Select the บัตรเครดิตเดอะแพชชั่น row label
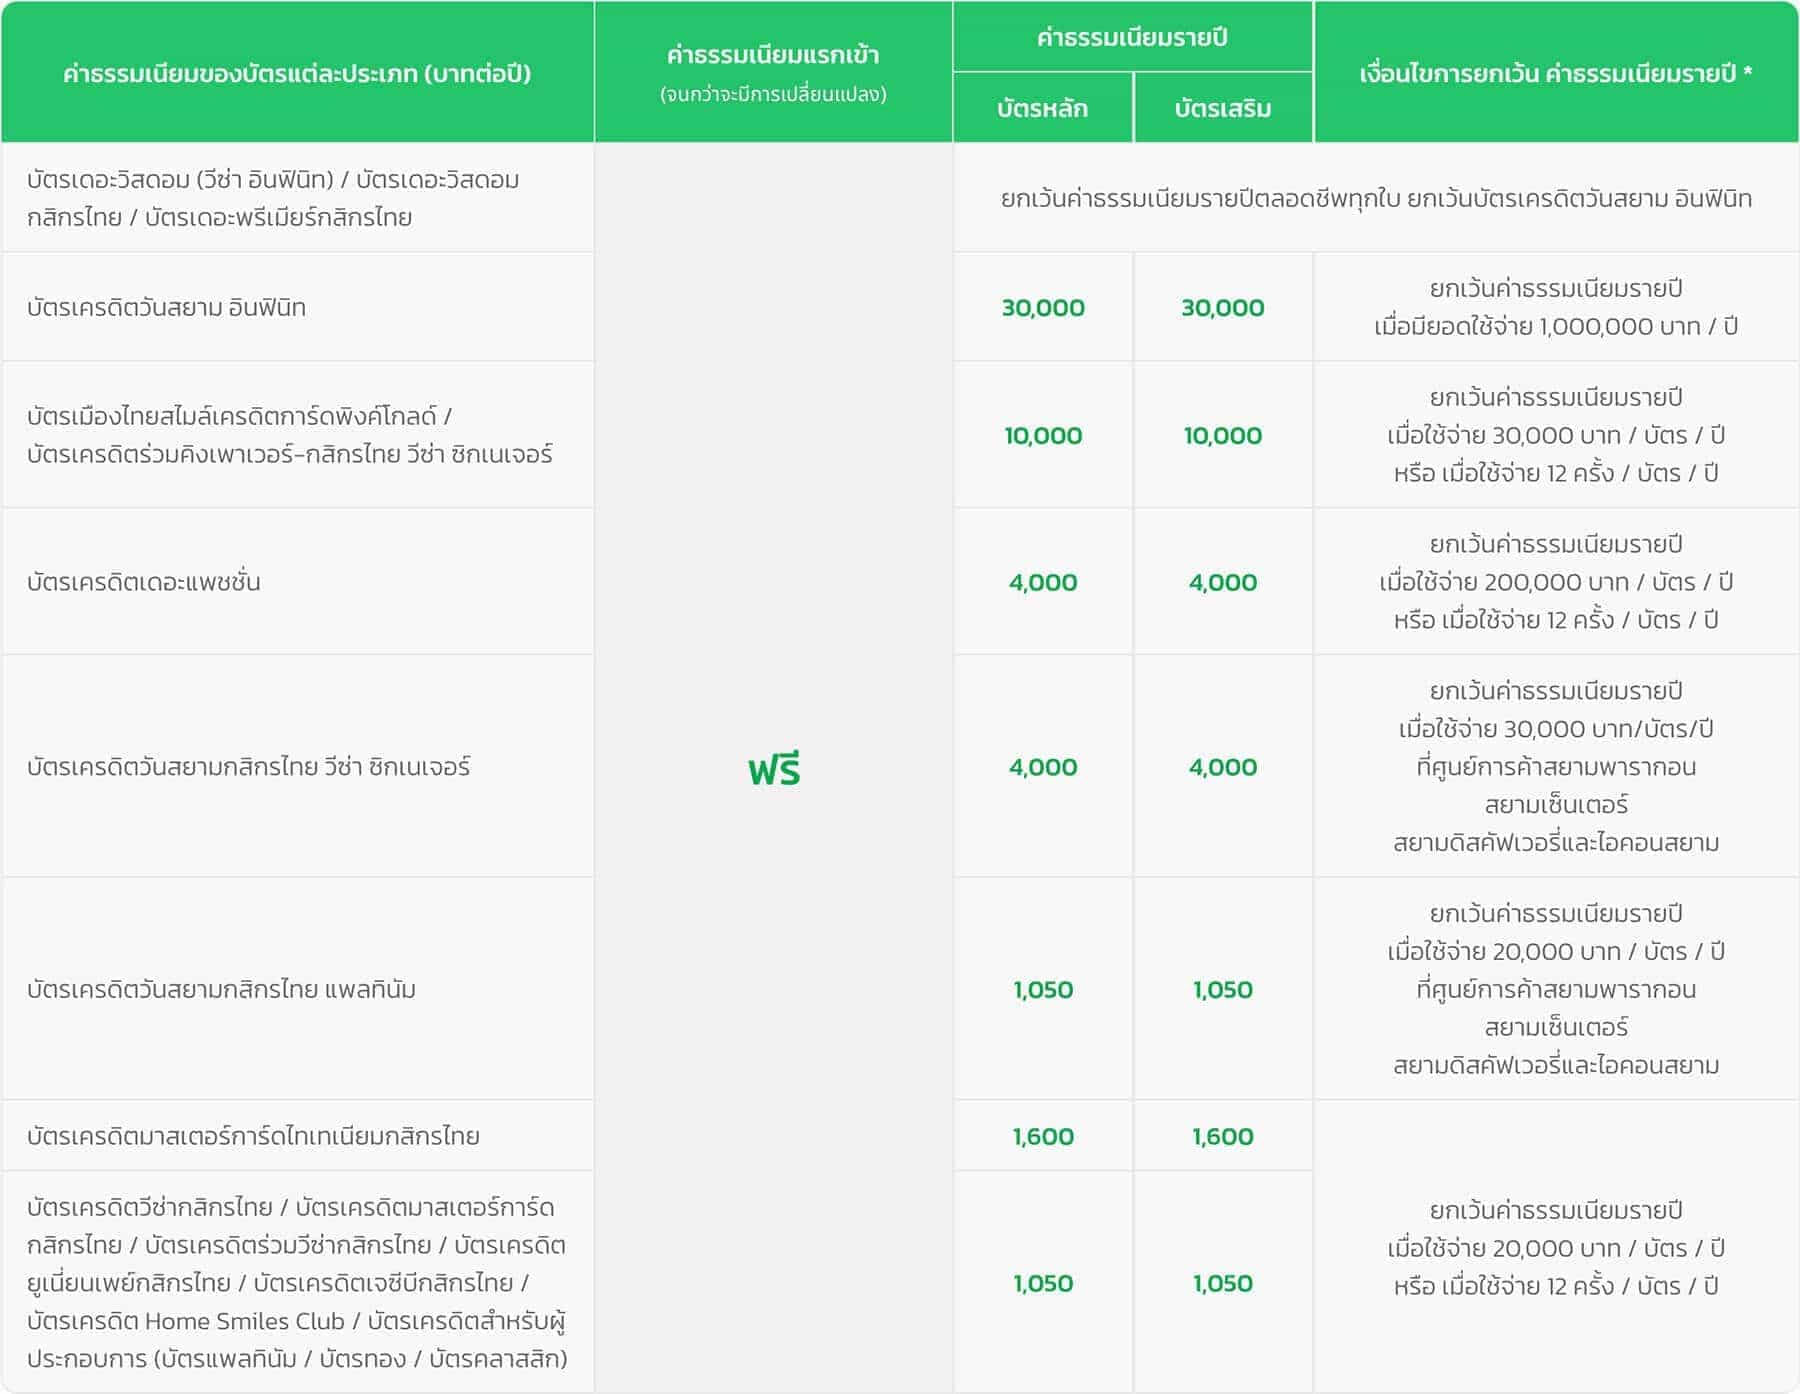This screenshot has height=1394, width=1800. coord(144,582)
